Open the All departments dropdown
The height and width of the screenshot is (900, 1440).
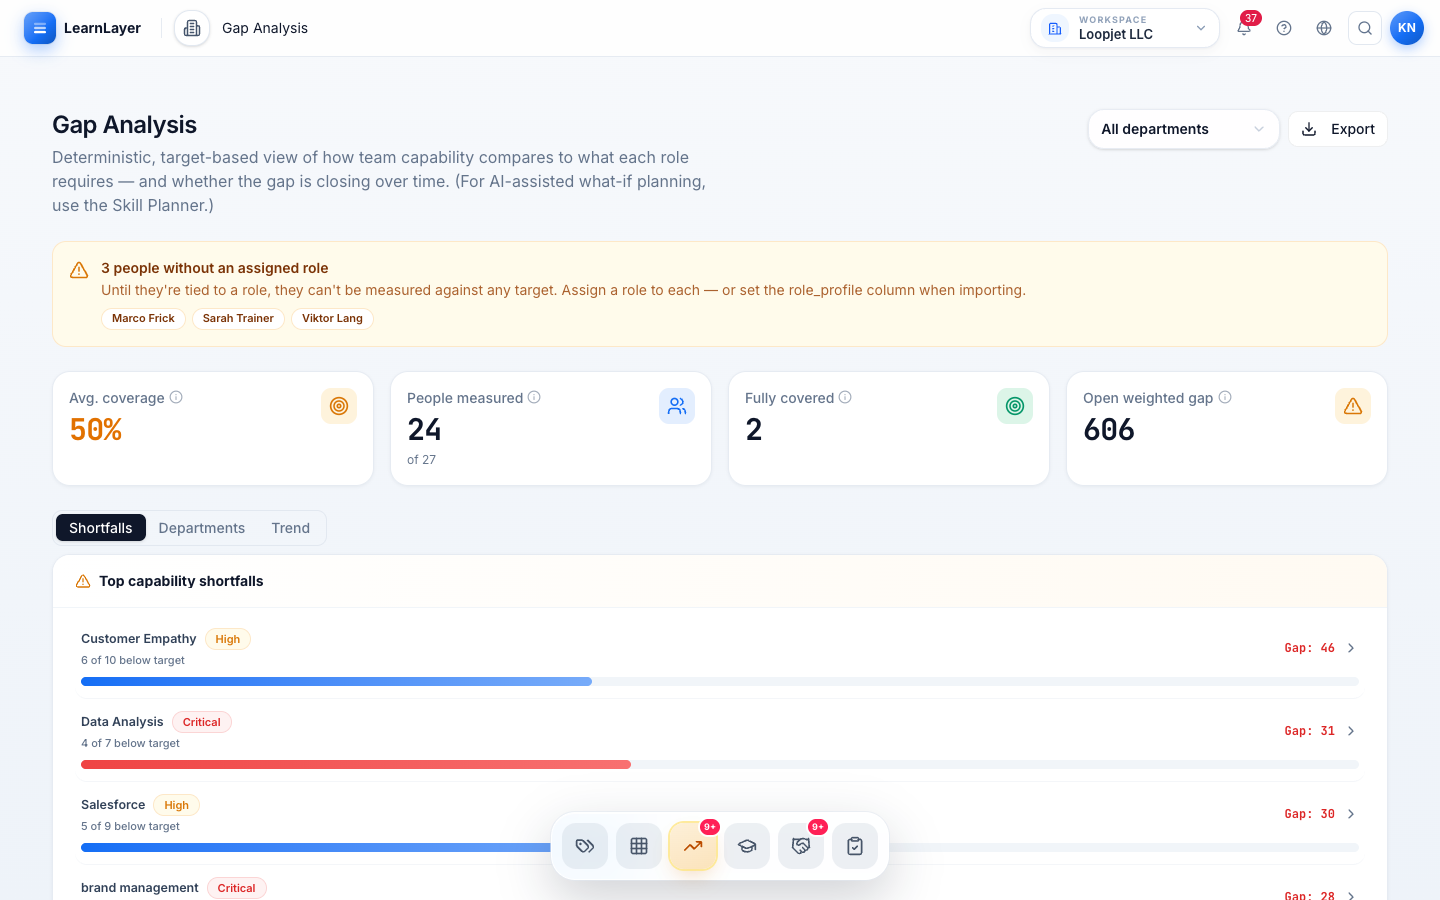[1184, 129]
